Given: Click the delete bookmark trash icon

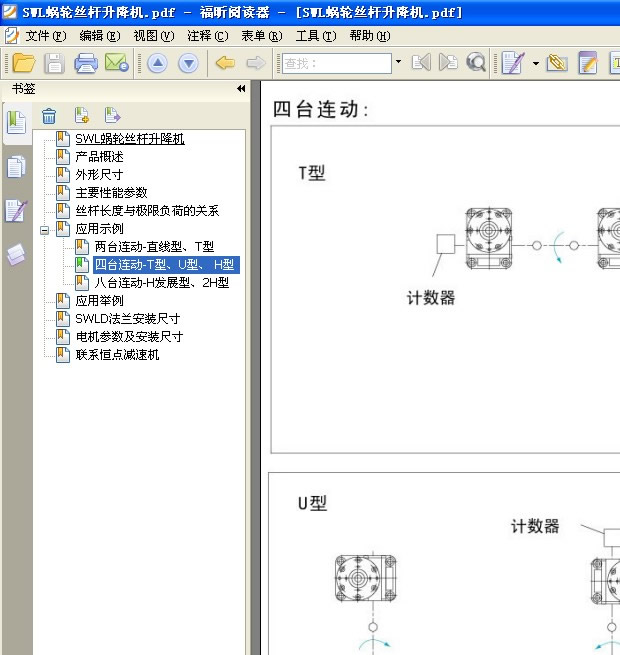Looking at the screenshot, I should (x=49, y=115).
